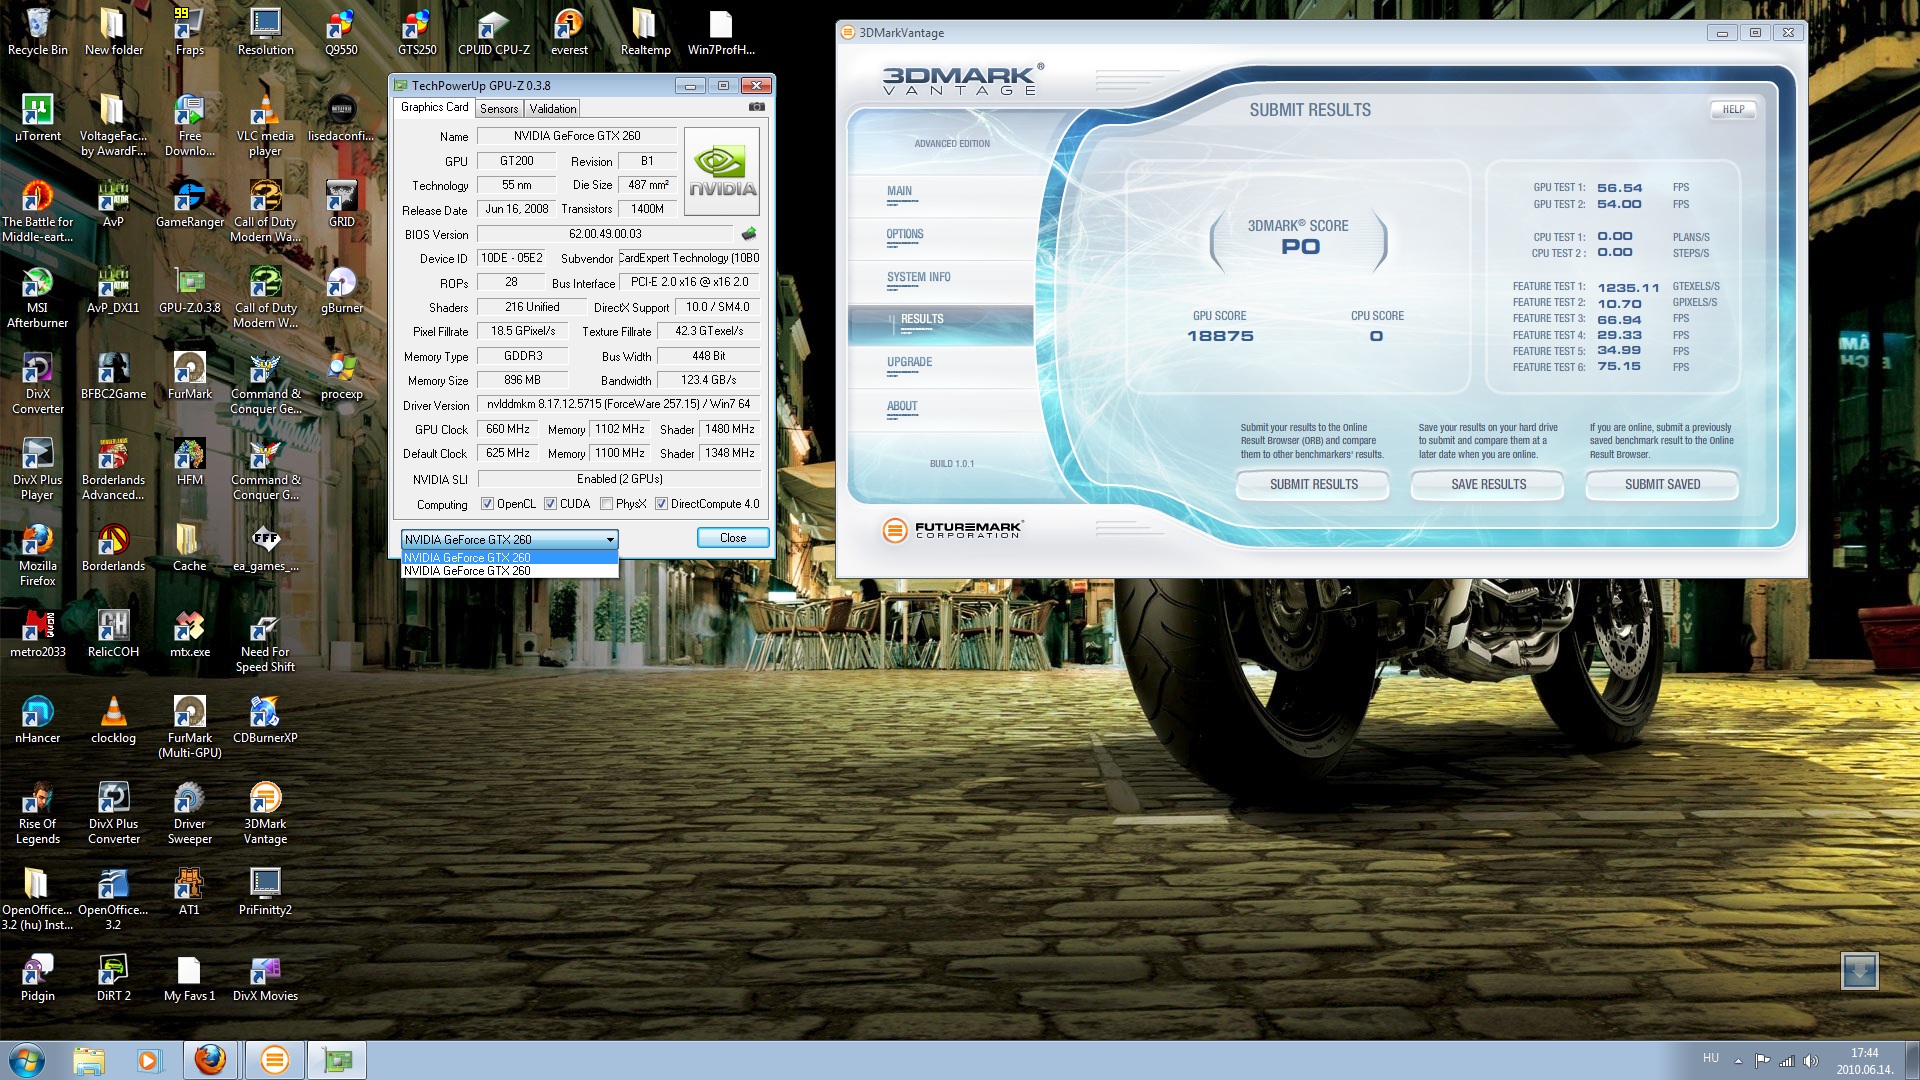Launch the Mozilla Firefox desktop shortcut
The image size is (1920, 1080).
pos(37,555)
